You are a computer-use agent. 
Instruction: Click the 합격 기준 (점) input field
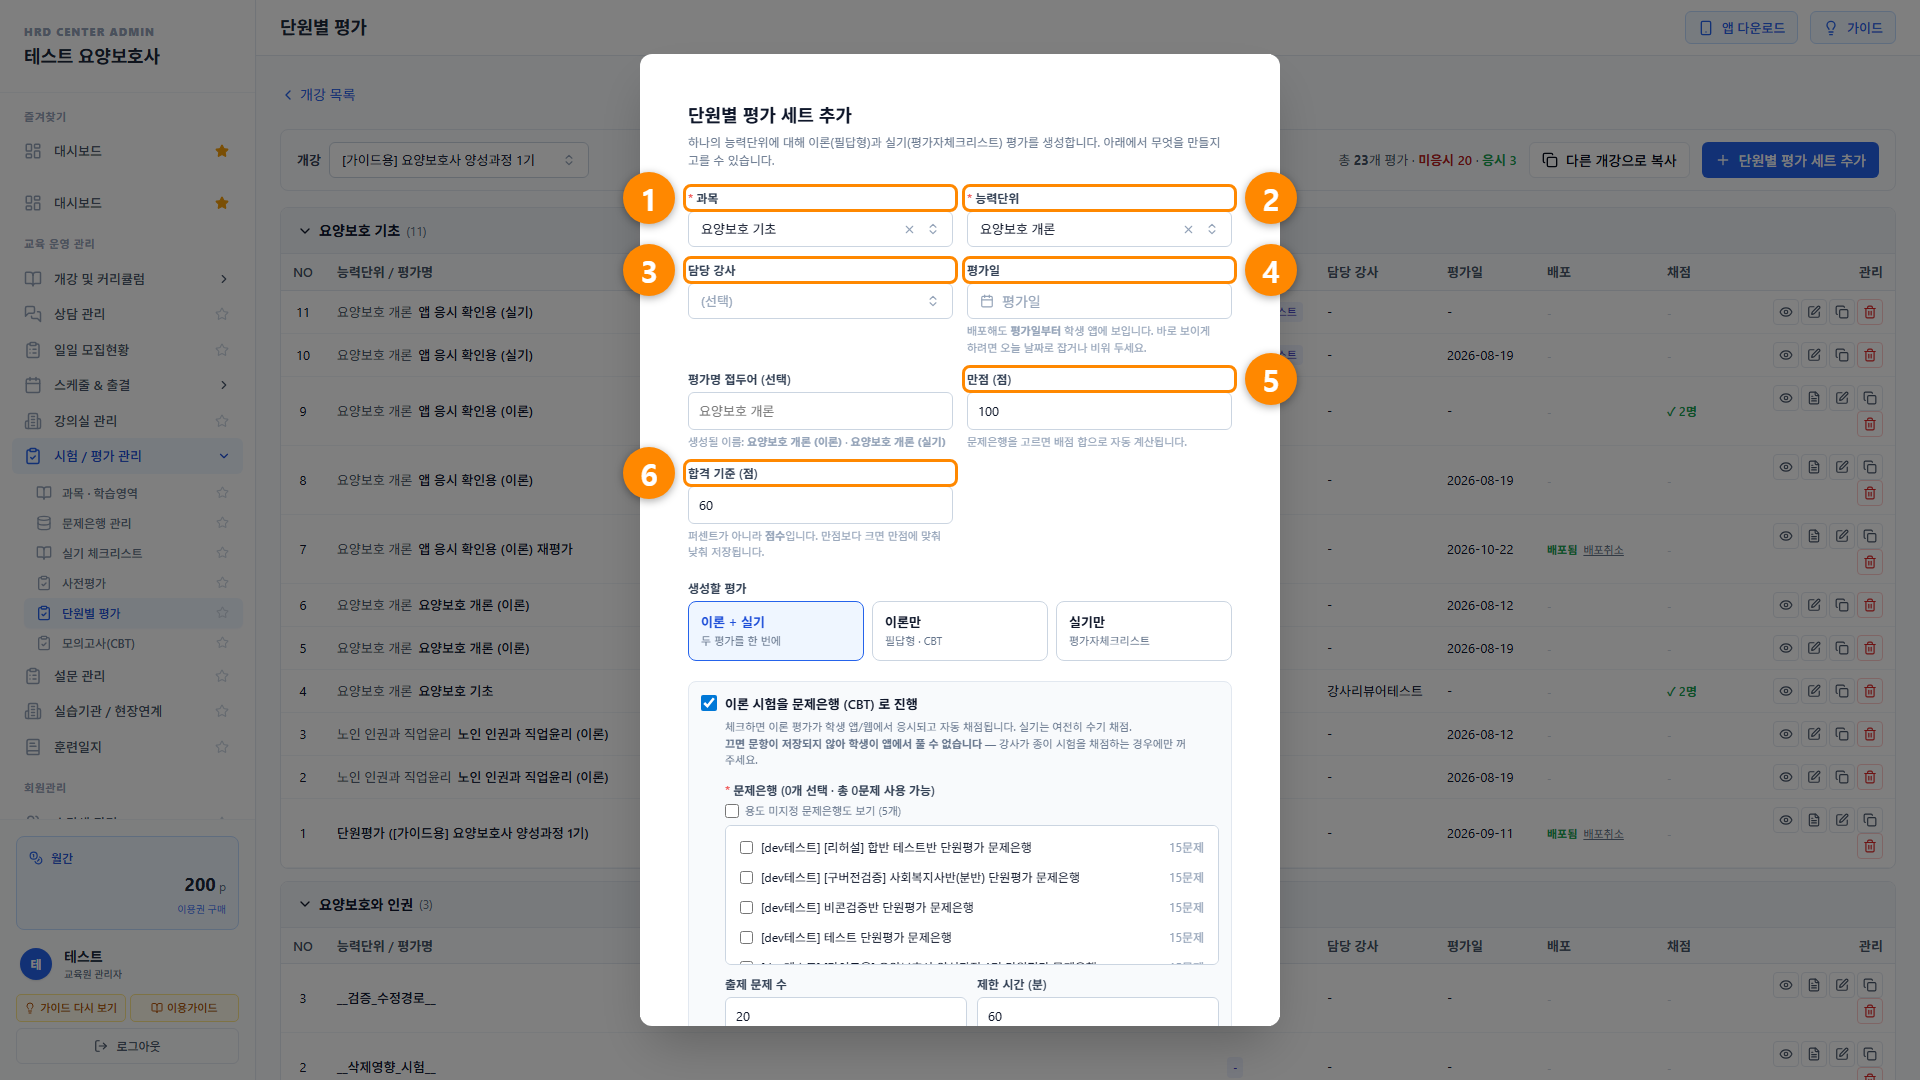[820, 505]
